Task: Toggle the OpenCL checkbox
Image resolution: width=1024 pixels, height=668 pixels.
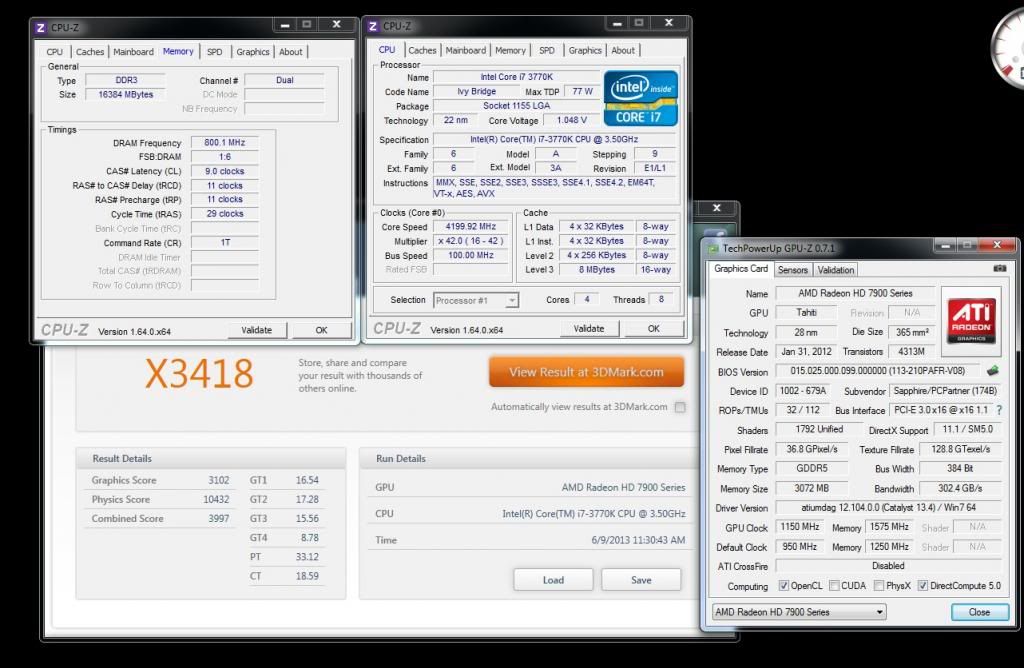Action: click(x=784, y=586)
